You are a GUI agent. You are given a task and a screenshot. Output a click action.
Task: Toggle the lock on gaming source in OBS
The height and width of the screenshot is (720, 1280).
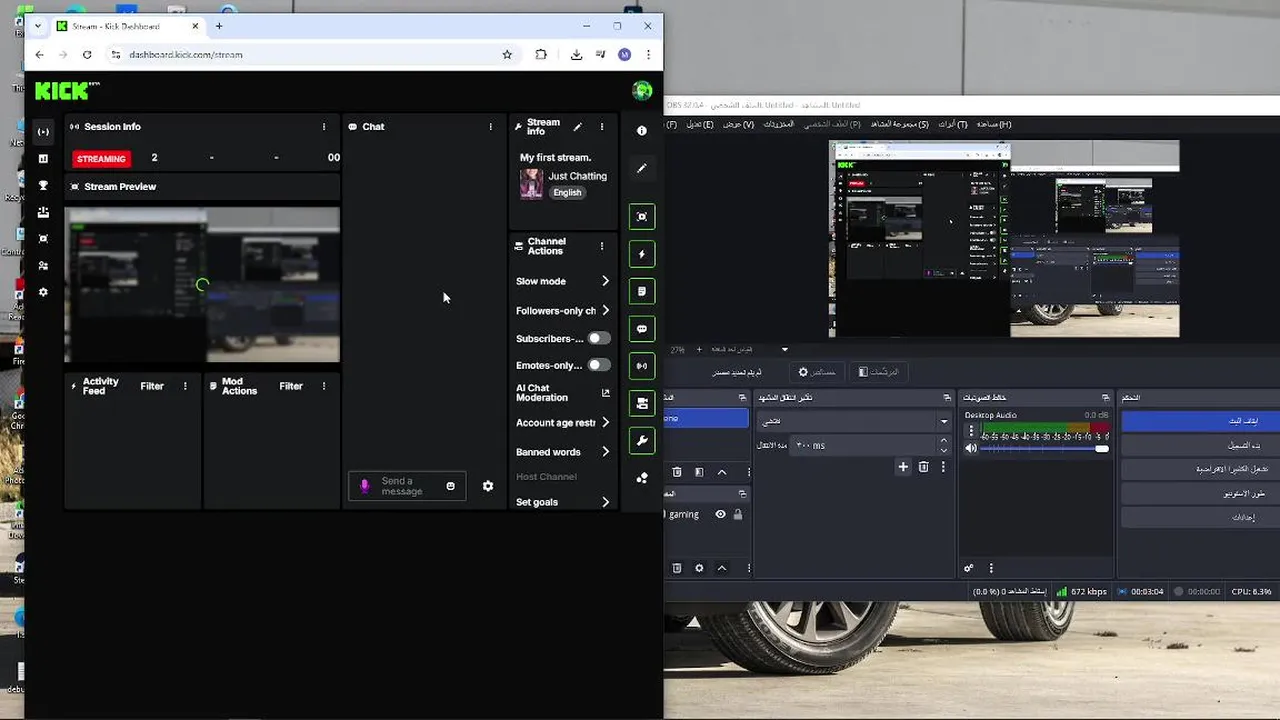coord(738,514)
